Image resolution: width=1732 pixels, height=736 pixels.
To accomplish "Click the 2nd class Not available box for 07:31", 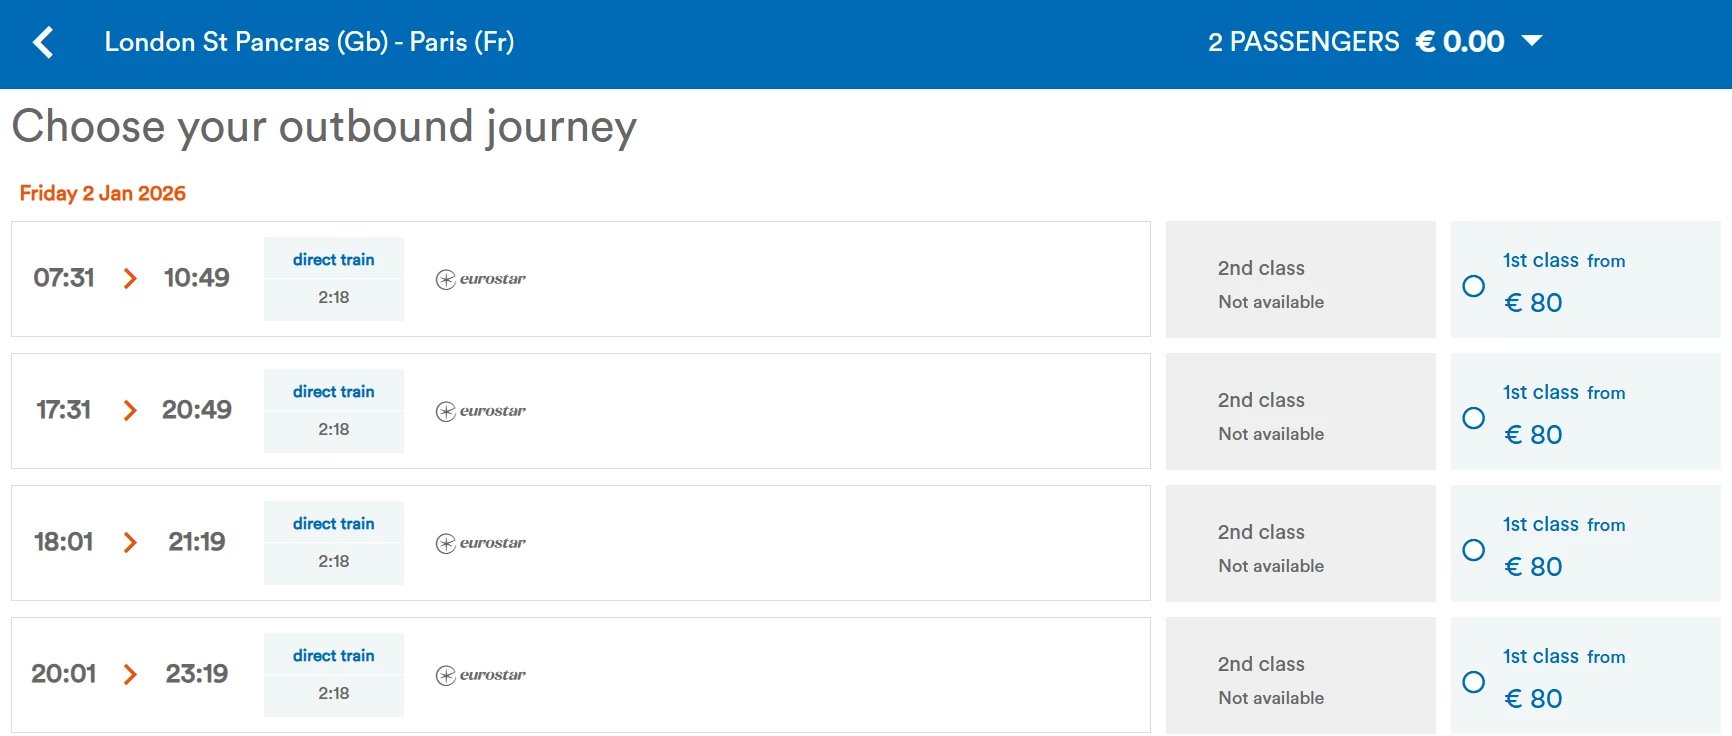I will coord(1300,280).
